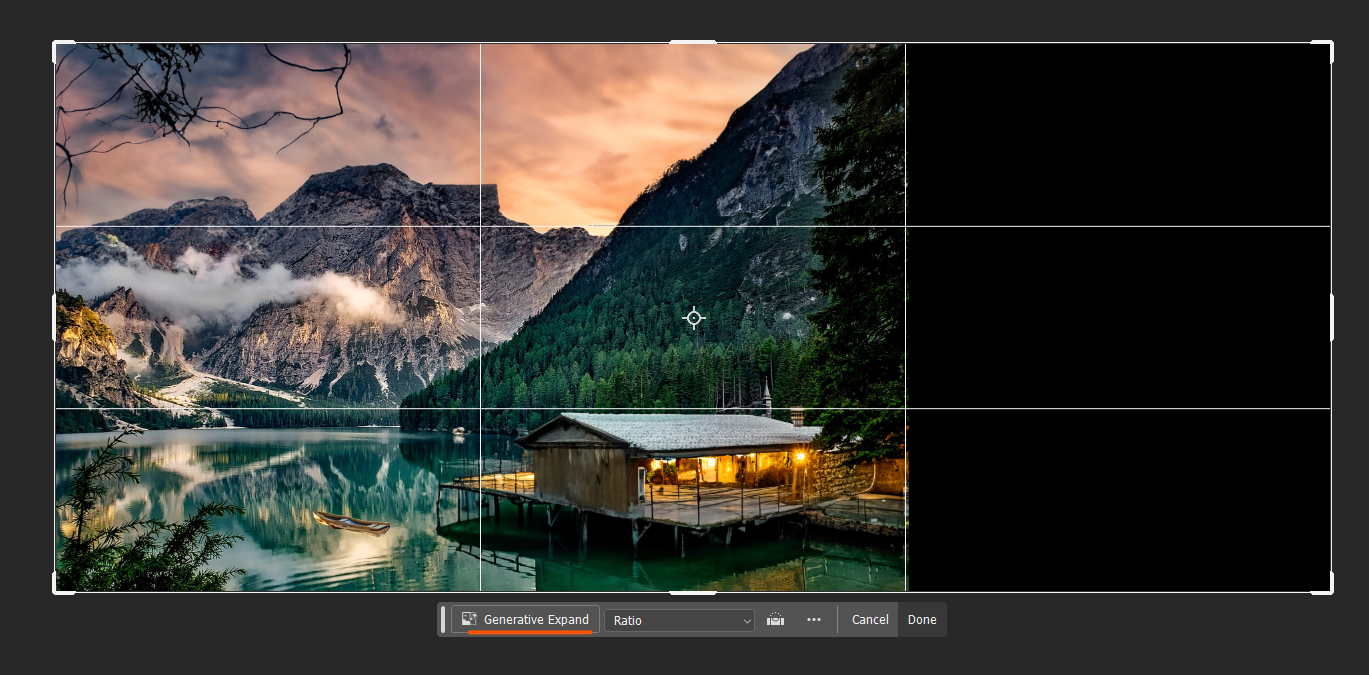Click the Generative Expand button
1369x675 pixels.
525,619
